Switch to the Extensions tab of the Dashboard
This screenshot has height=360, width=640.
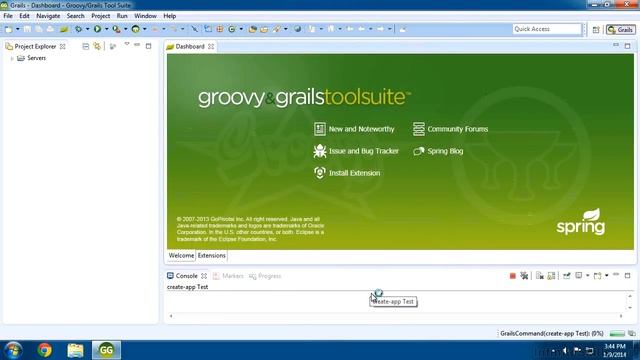click(211, 256)
